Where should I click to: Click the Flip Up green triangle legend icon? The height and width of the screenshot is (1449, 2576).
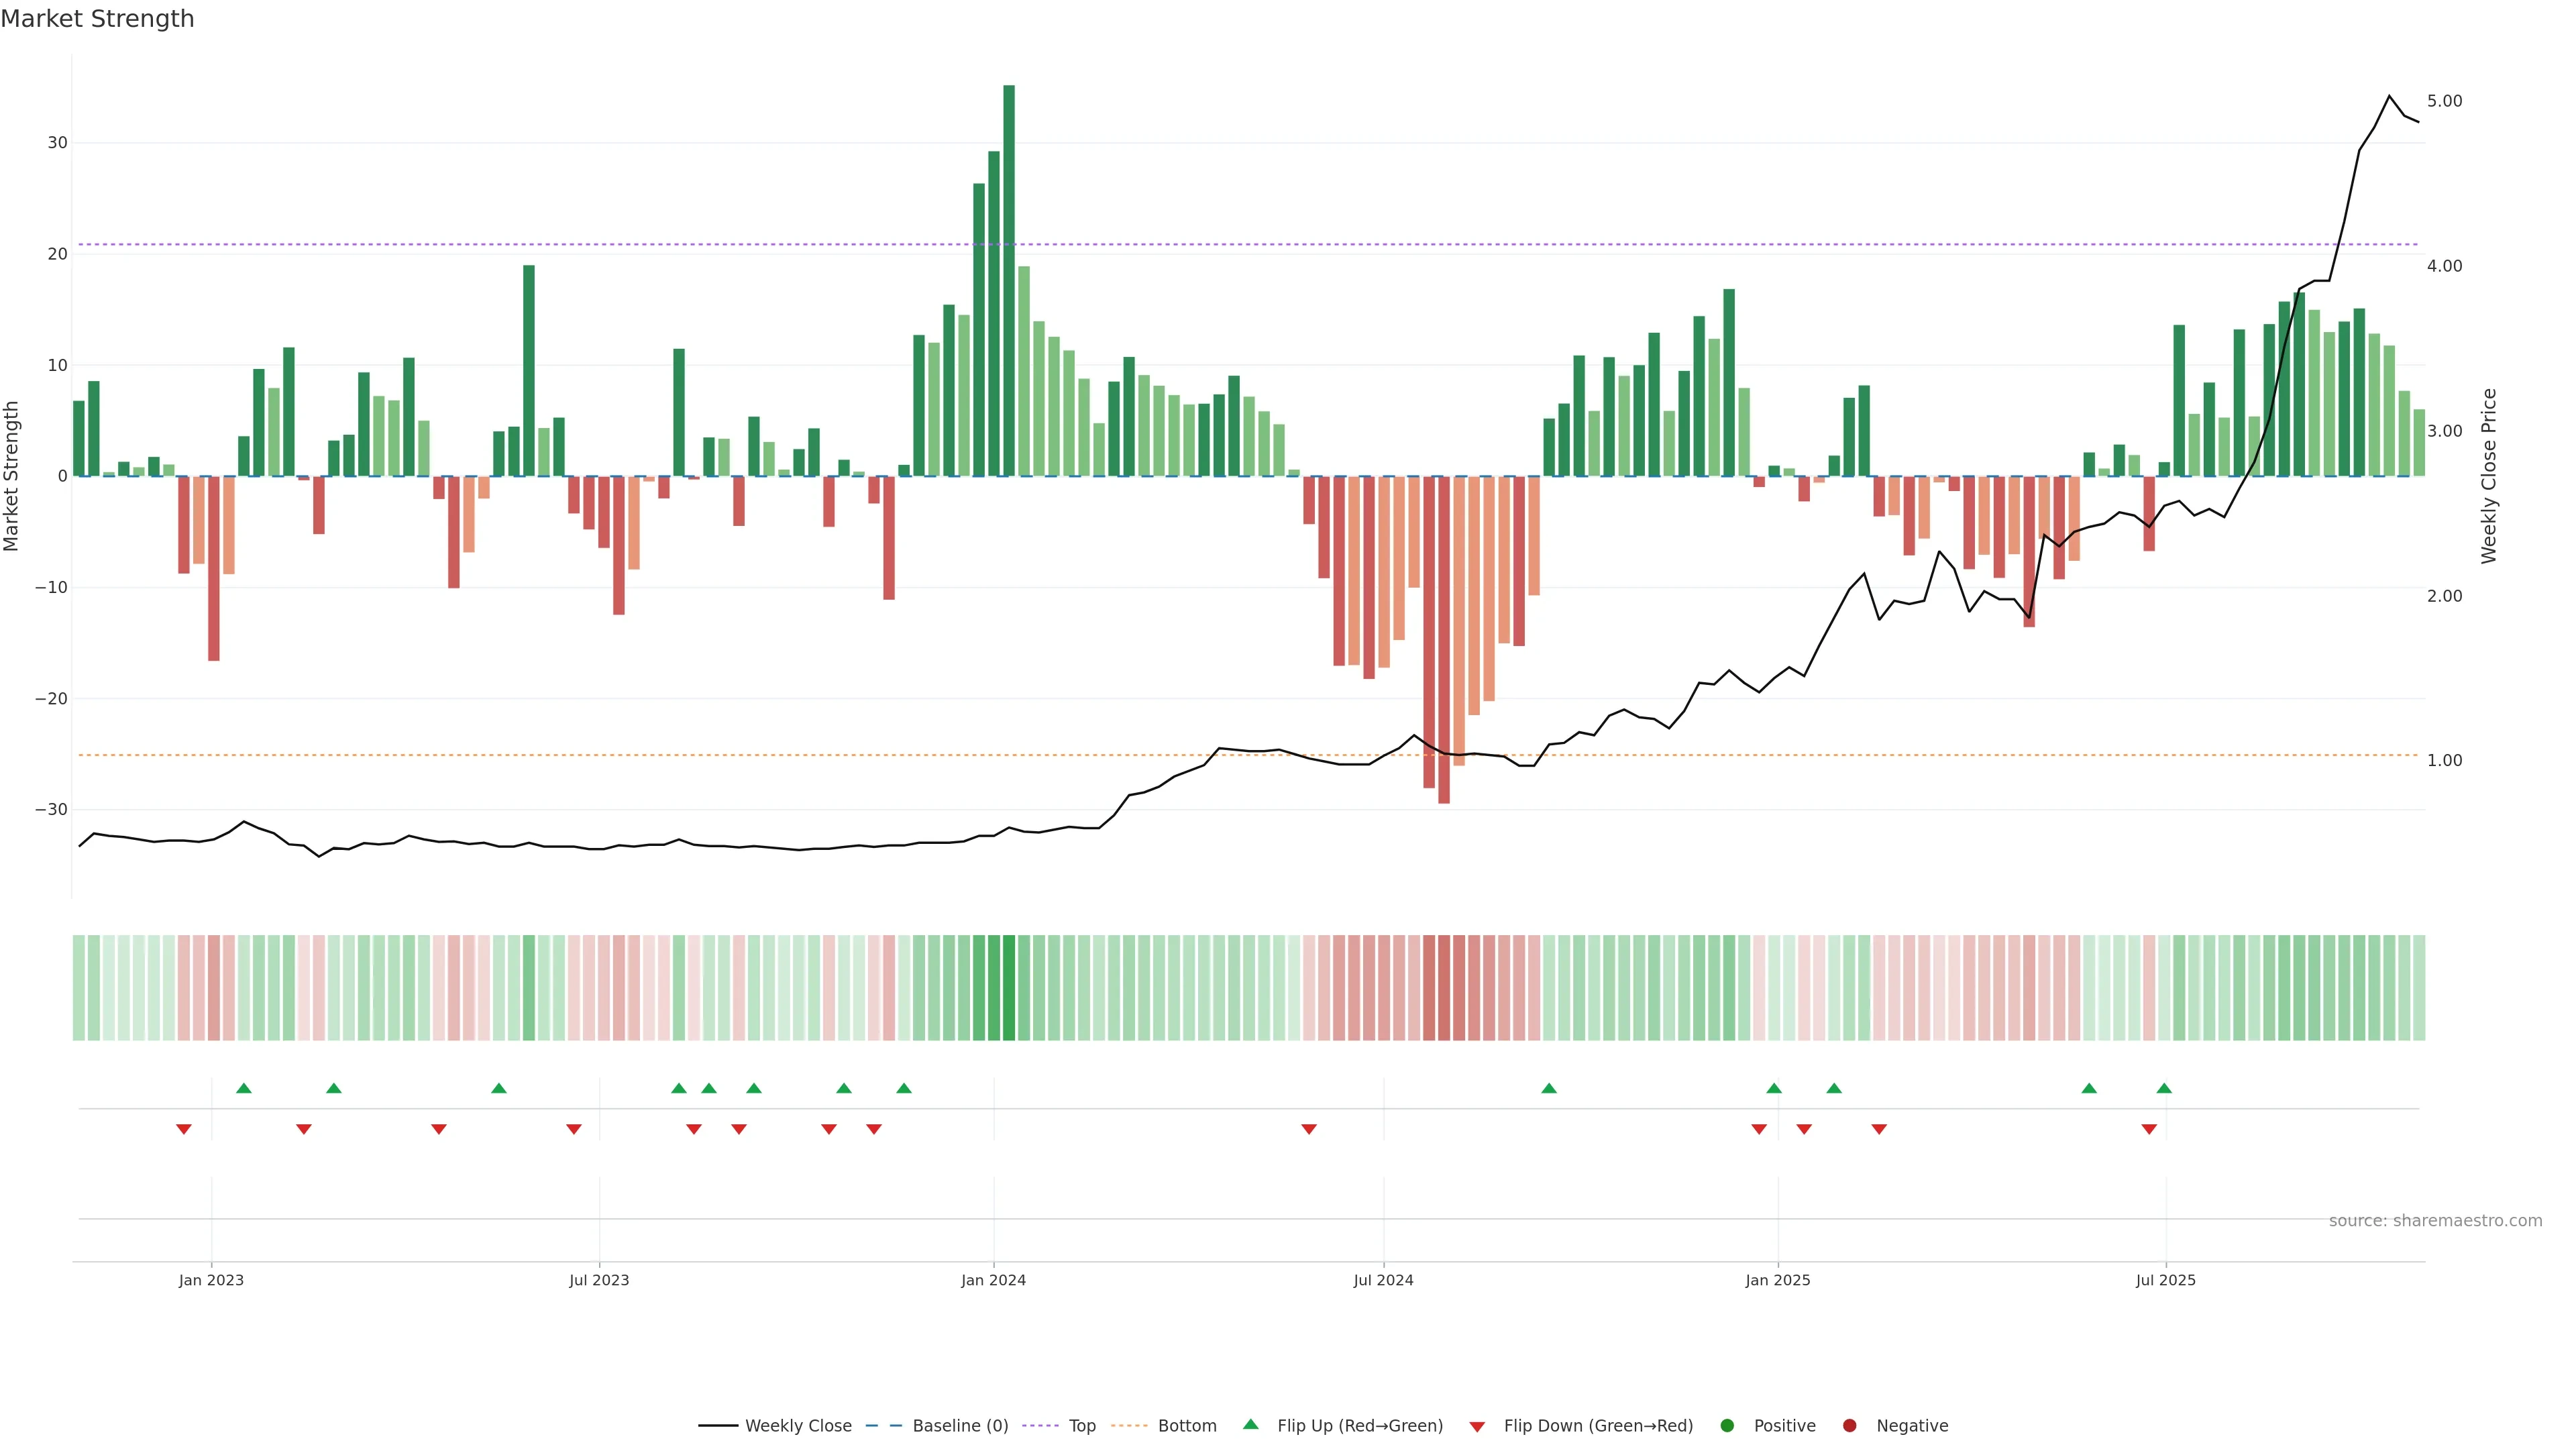coord(1250,1424)
